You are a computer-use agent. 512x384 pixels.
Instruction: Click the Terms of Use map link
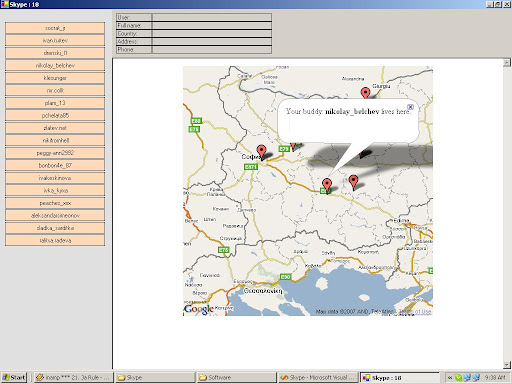[415, 312]
